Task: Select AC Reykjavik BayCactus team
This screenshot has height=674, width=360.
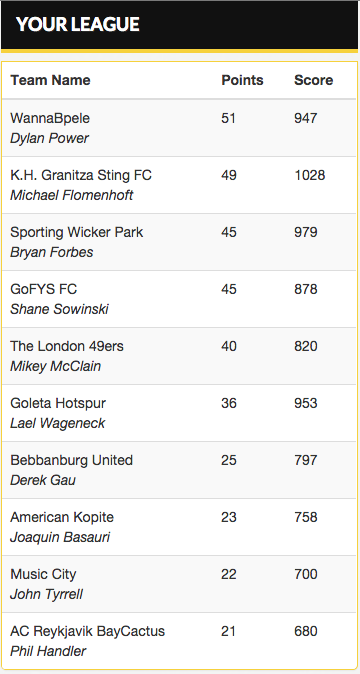Action: pyautogui.click(x=88, y=631)
